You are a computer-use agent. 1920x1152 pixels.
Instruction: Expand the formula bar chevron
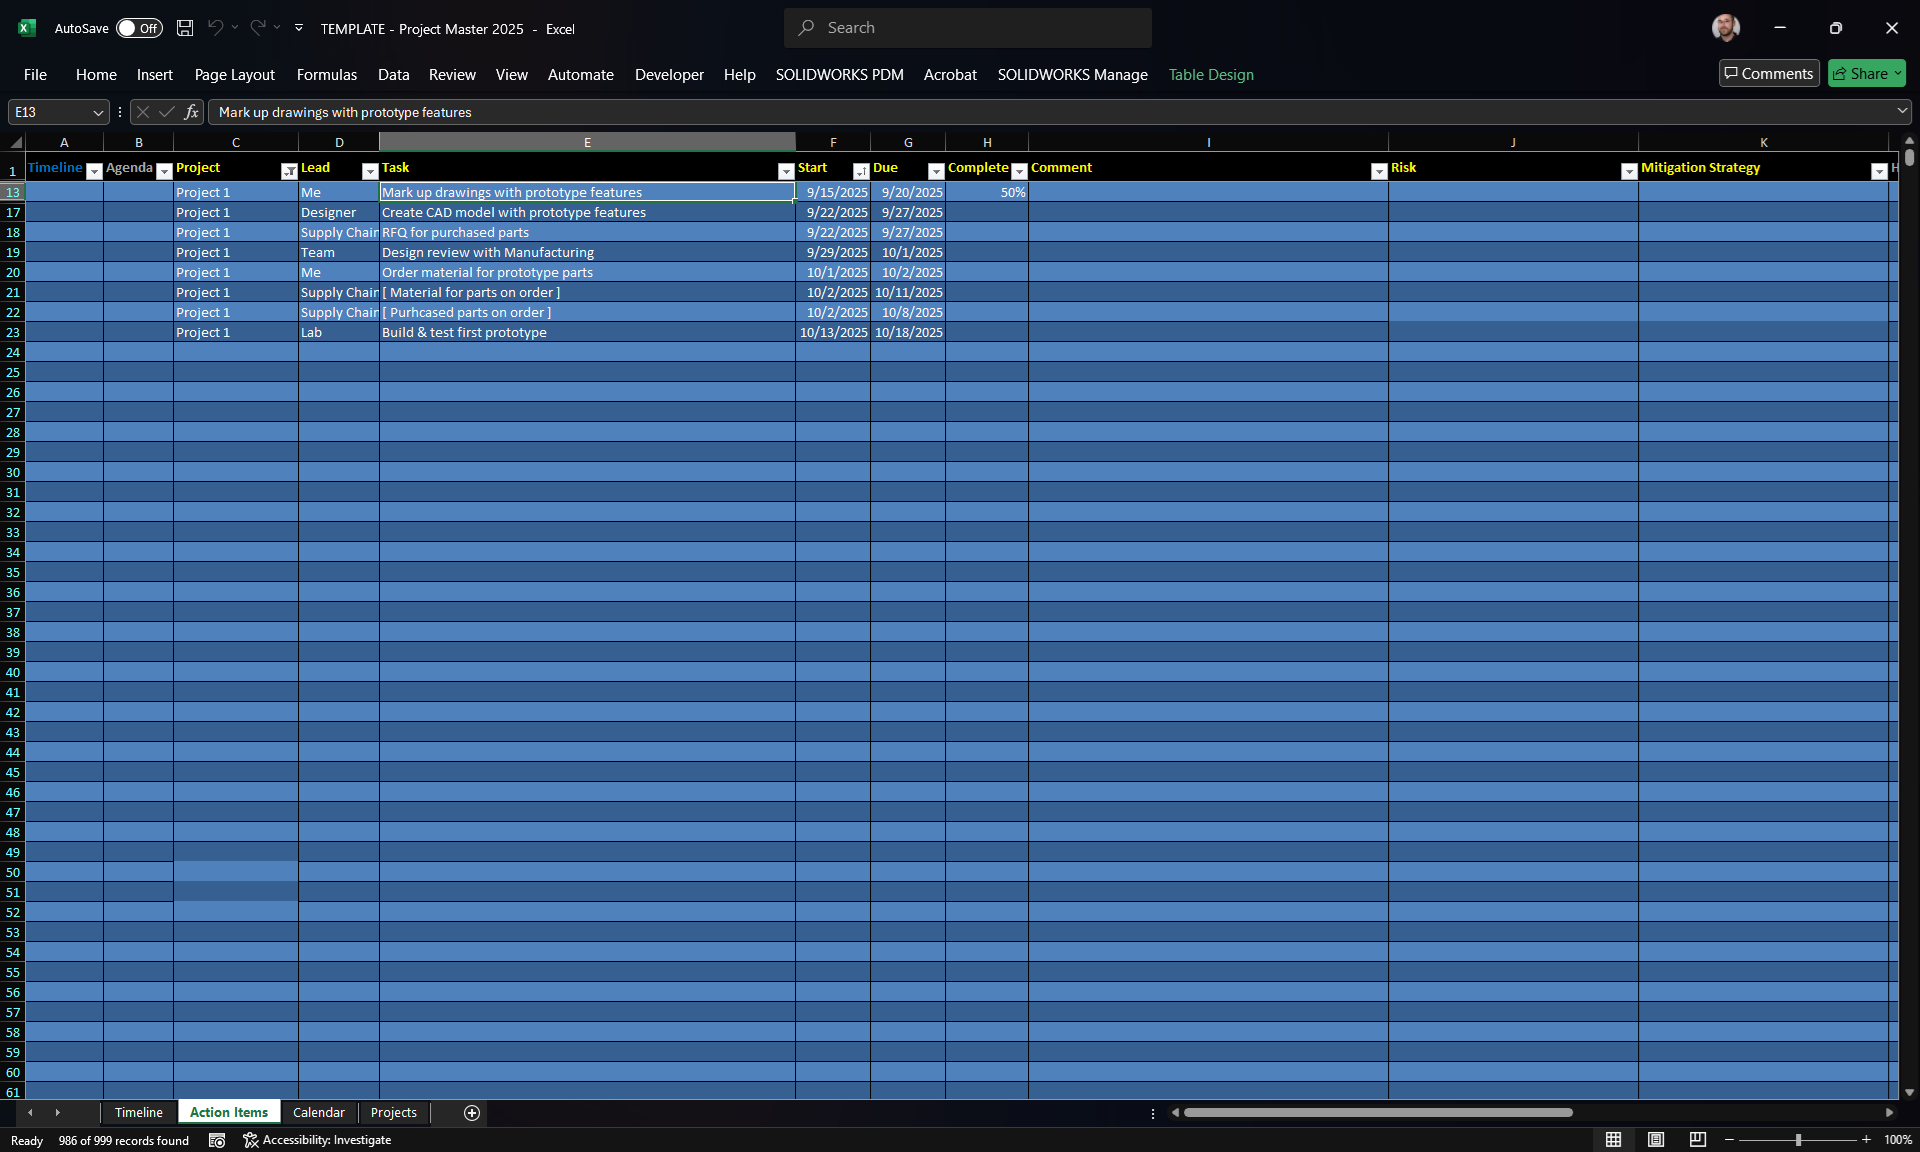pyautogui.click(x=1901, y=111)
